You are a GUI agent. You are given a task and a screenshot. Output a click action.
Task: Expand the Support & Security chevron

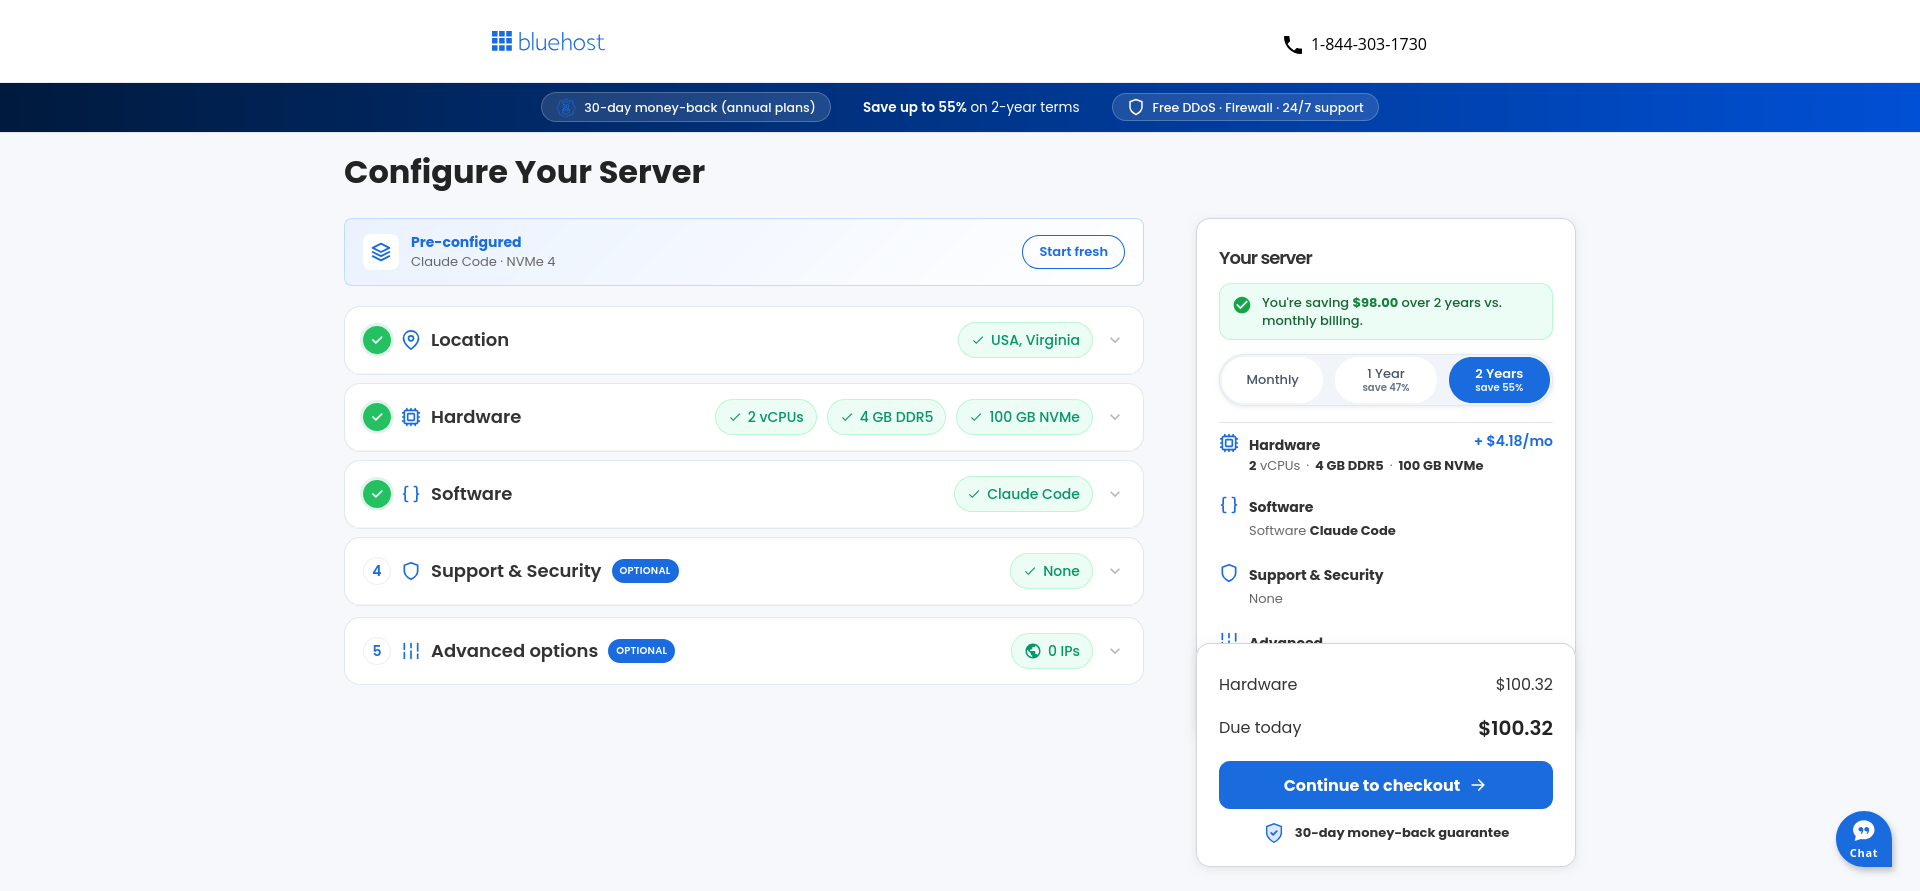tap(1115, 571)
